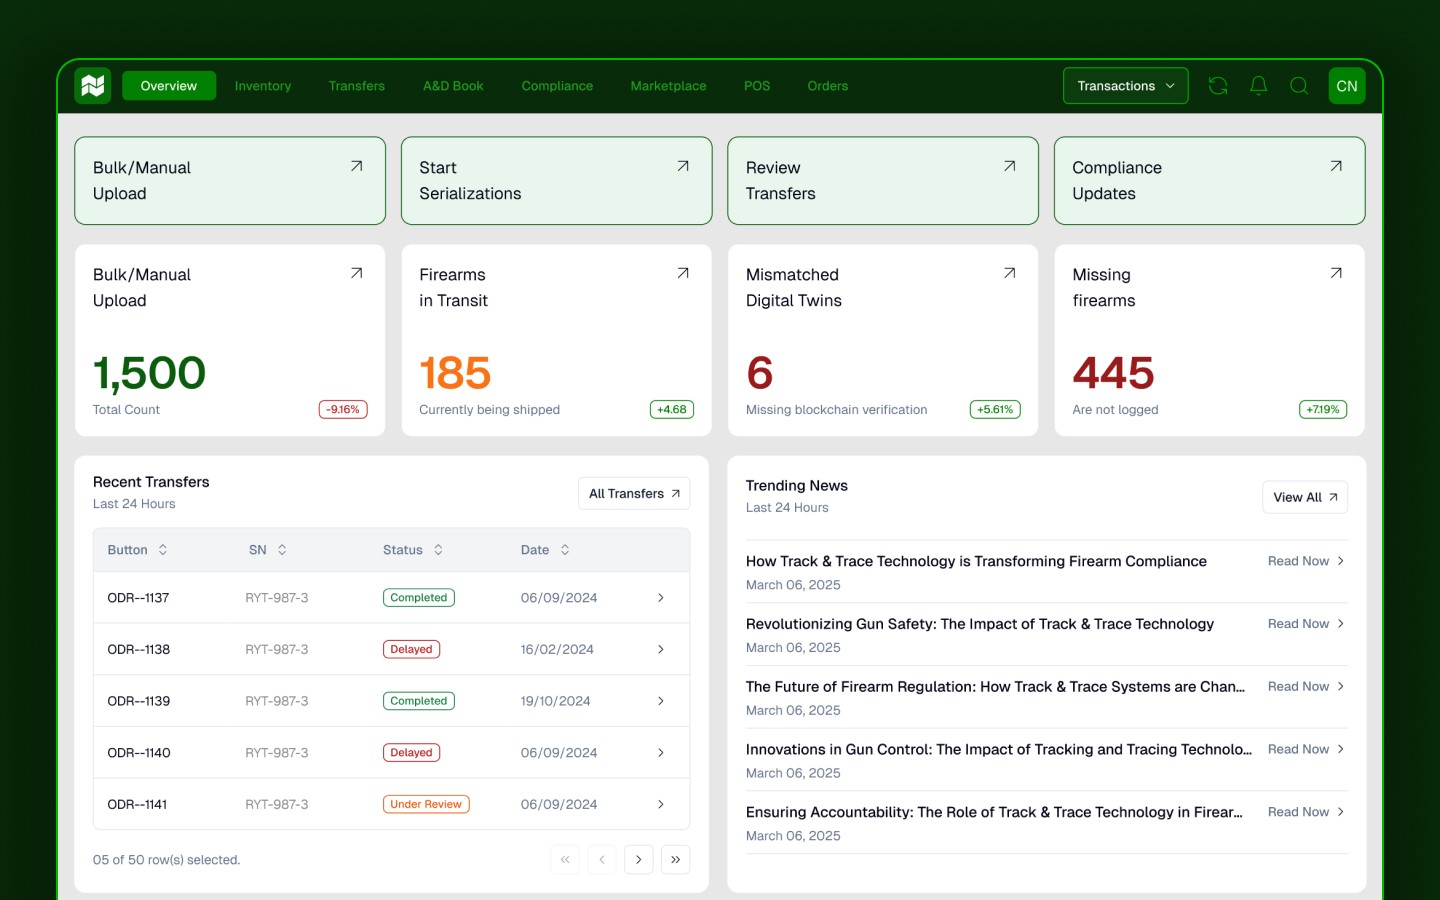Screen dimensions: 1440x900
Task: Go to previous page of transfers
Action: (x=602, y=860)
